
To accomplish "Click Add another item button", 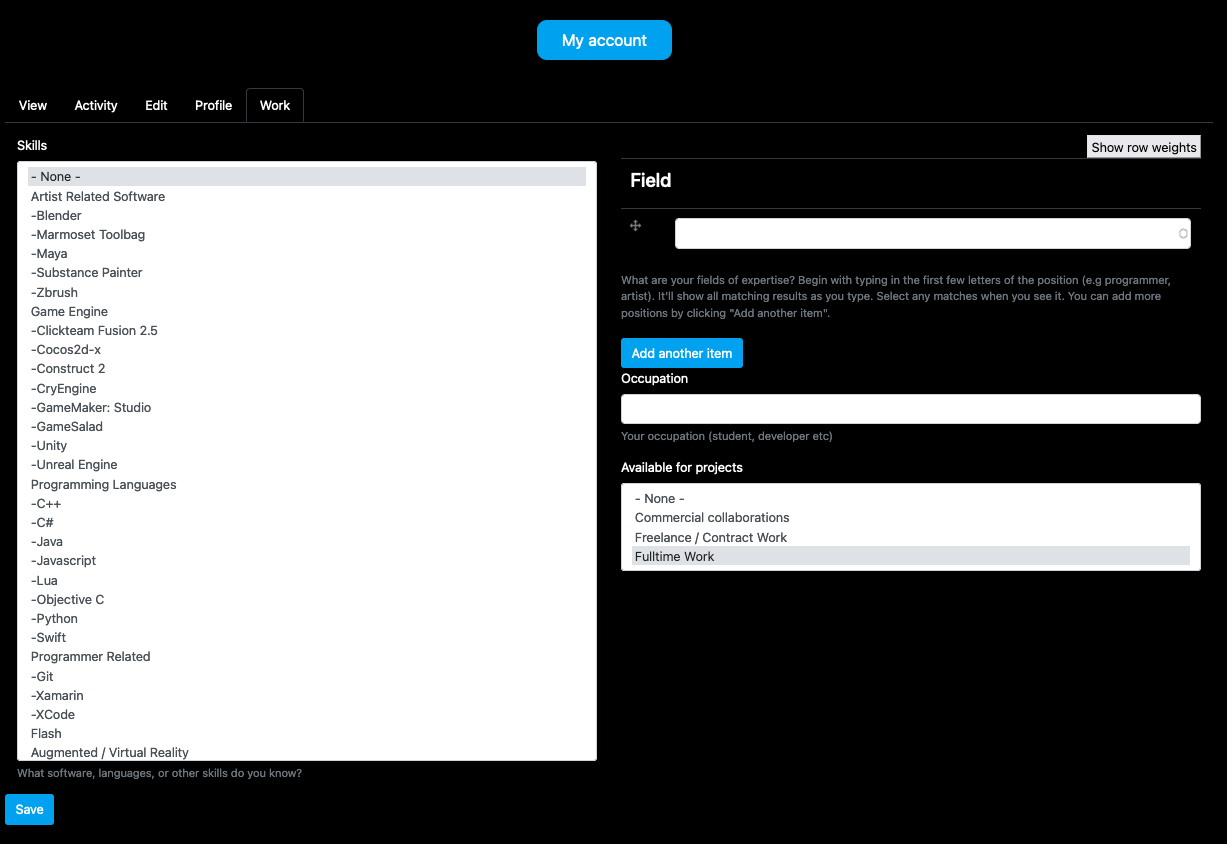I will tap(682, 353).
